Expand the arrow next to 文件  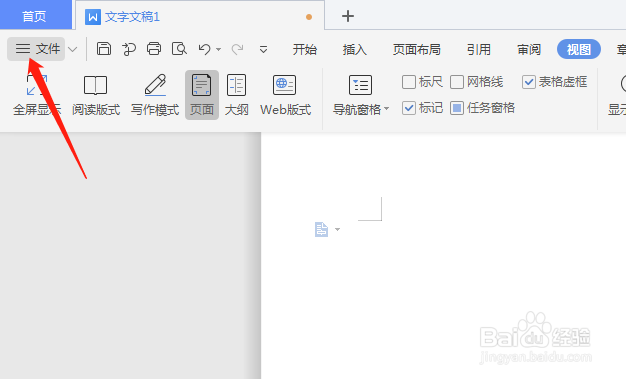tap(73, 50)
